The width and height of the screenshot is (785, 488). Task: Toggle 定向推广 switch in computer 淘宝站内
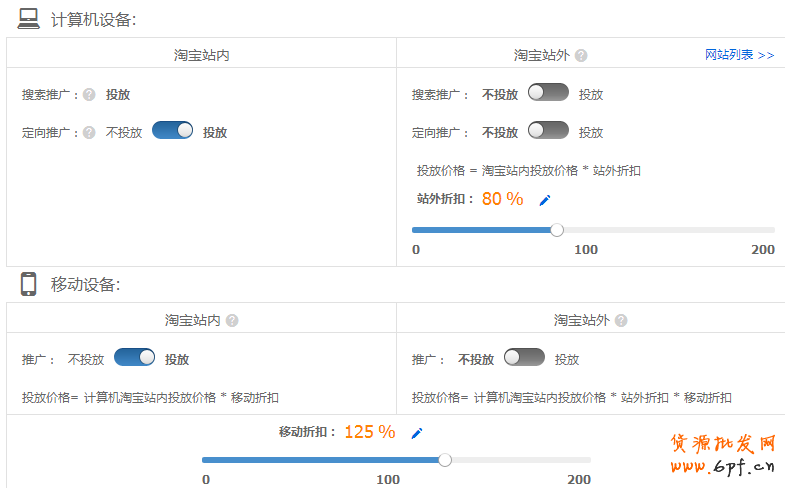pos(172,131)
